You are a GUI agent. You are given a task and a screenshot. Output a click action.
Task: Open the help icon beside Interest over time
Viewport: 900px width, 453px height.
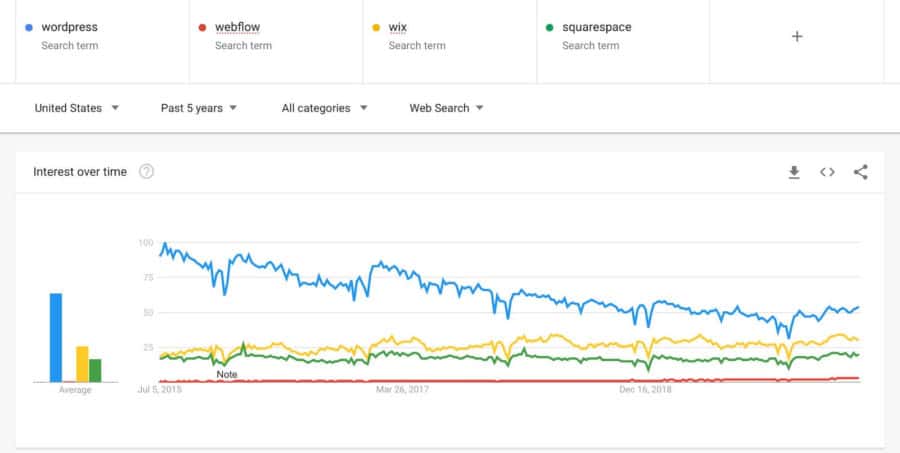146,172
